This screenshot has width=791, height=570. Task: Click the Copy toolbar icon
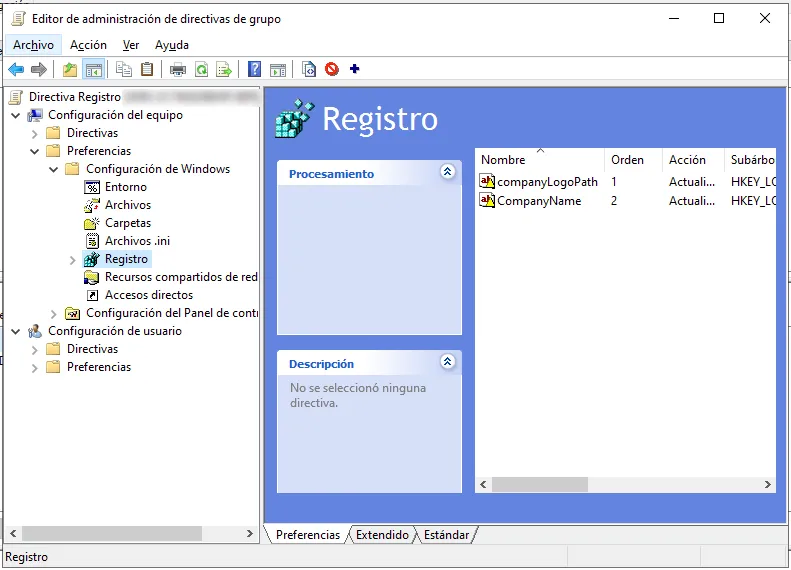tap(124, 69)
